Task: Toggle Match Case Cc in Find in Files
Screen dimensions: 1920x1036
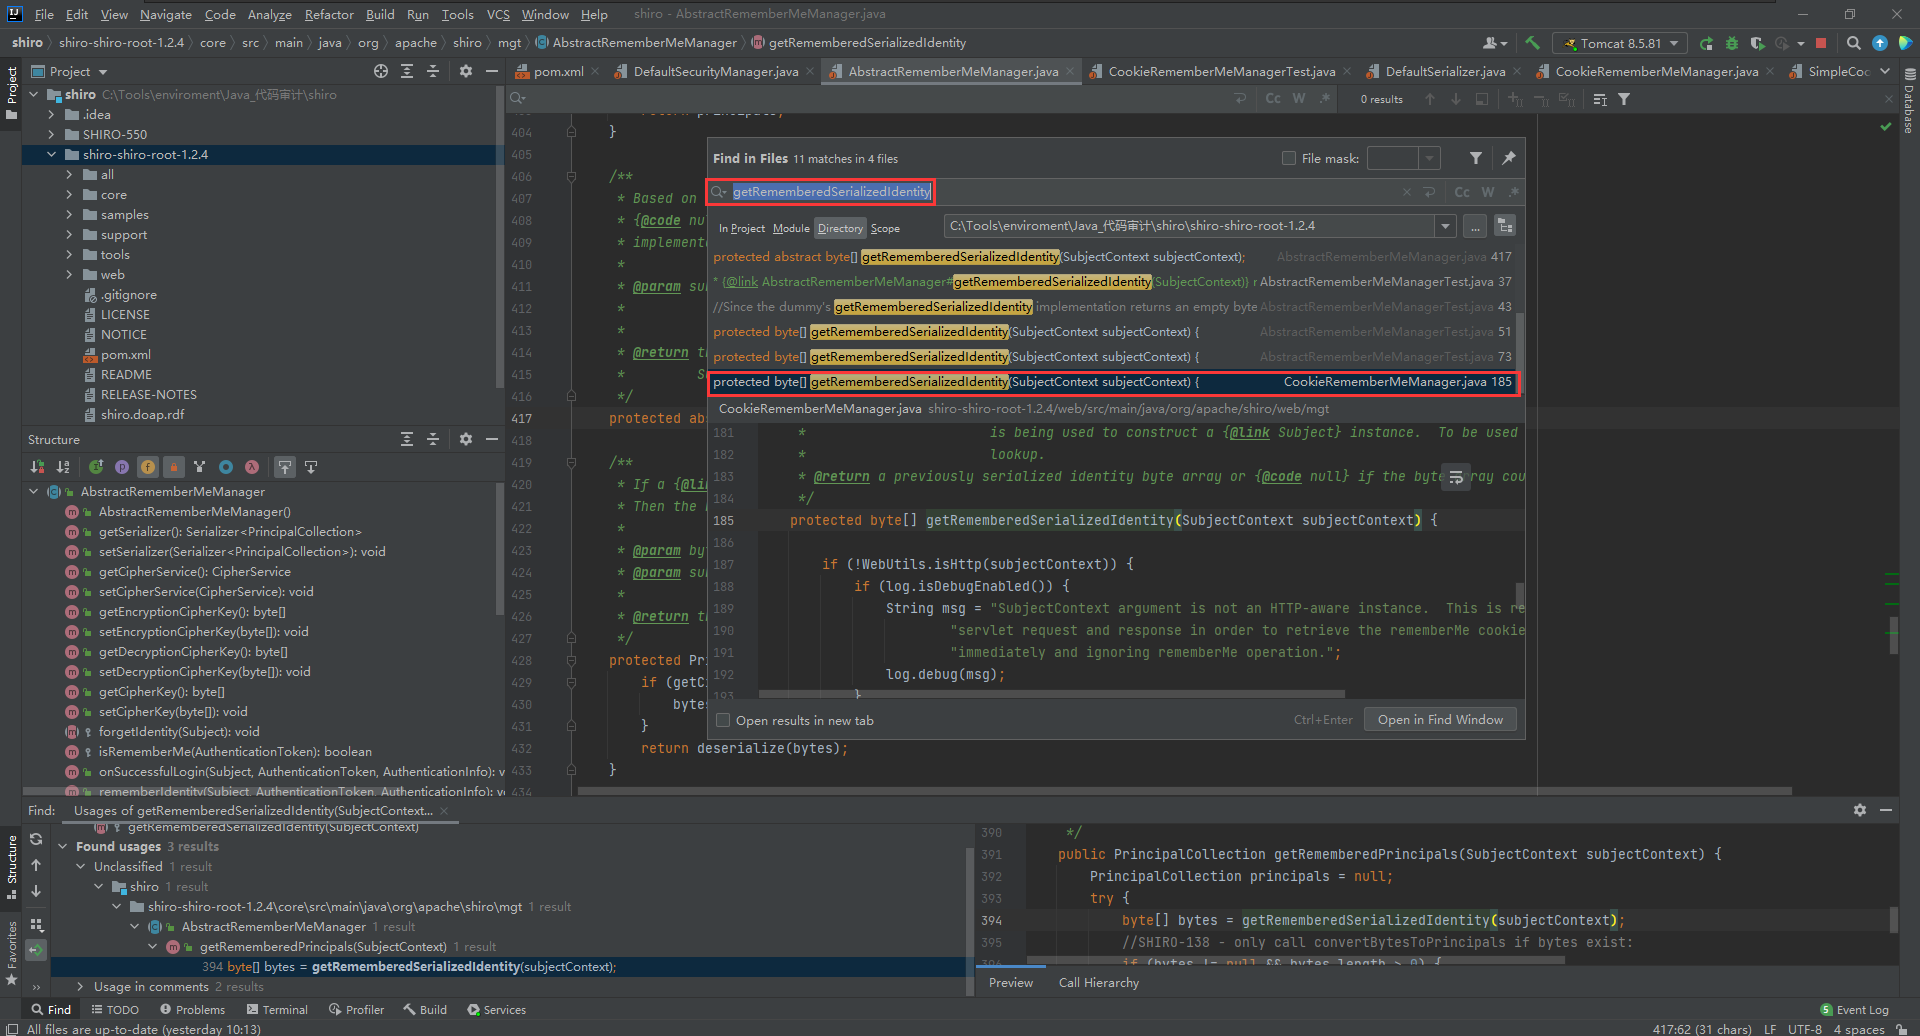Action: [x=1462, y=192]
